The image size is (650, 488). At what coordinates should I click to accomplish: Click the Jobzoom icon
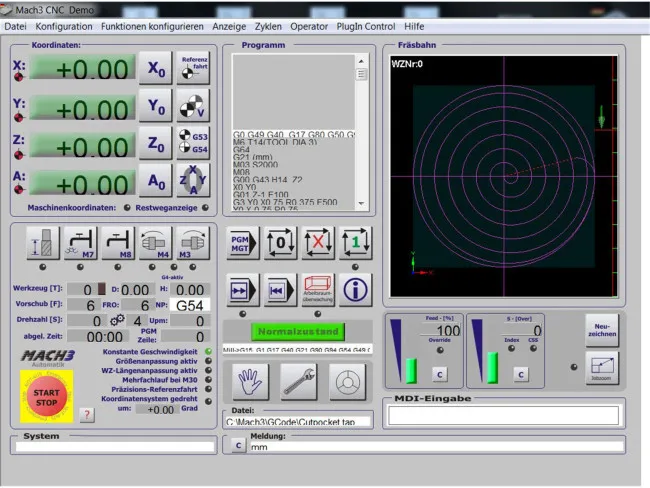[x=602, y=367]
